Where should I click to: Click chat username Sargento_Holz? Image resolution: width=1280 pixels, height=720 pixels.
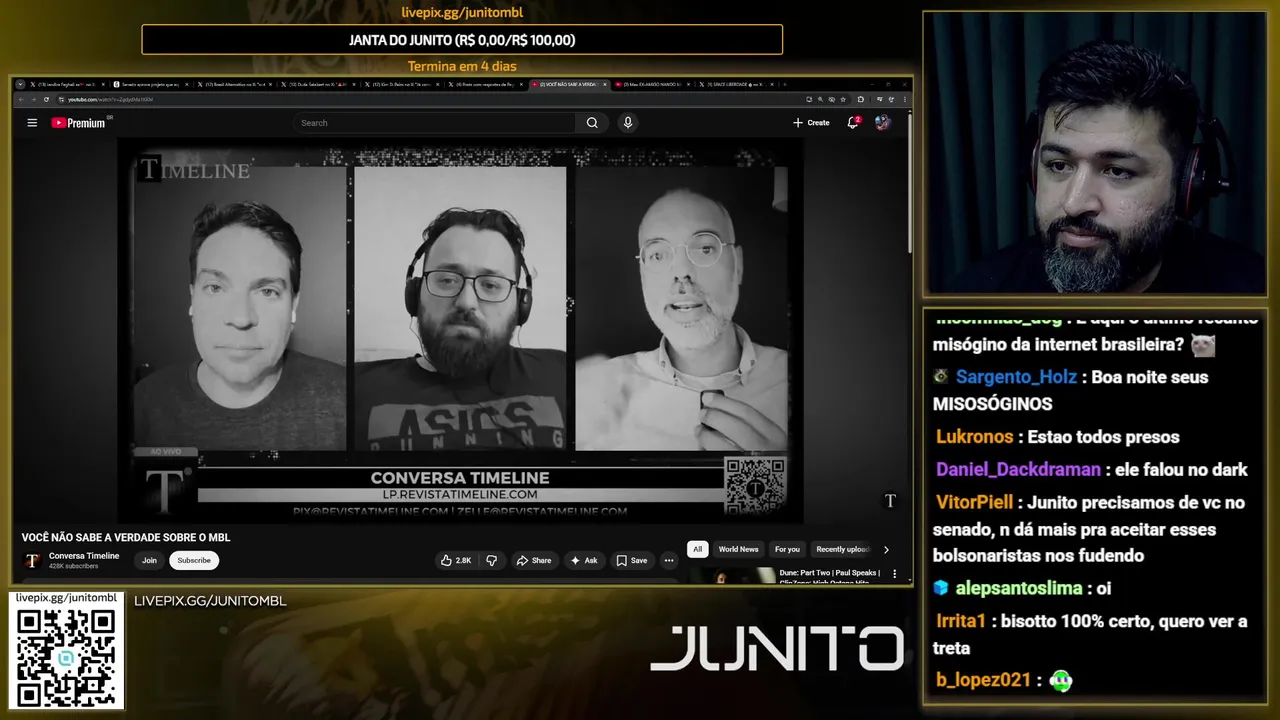point(1016,377)
